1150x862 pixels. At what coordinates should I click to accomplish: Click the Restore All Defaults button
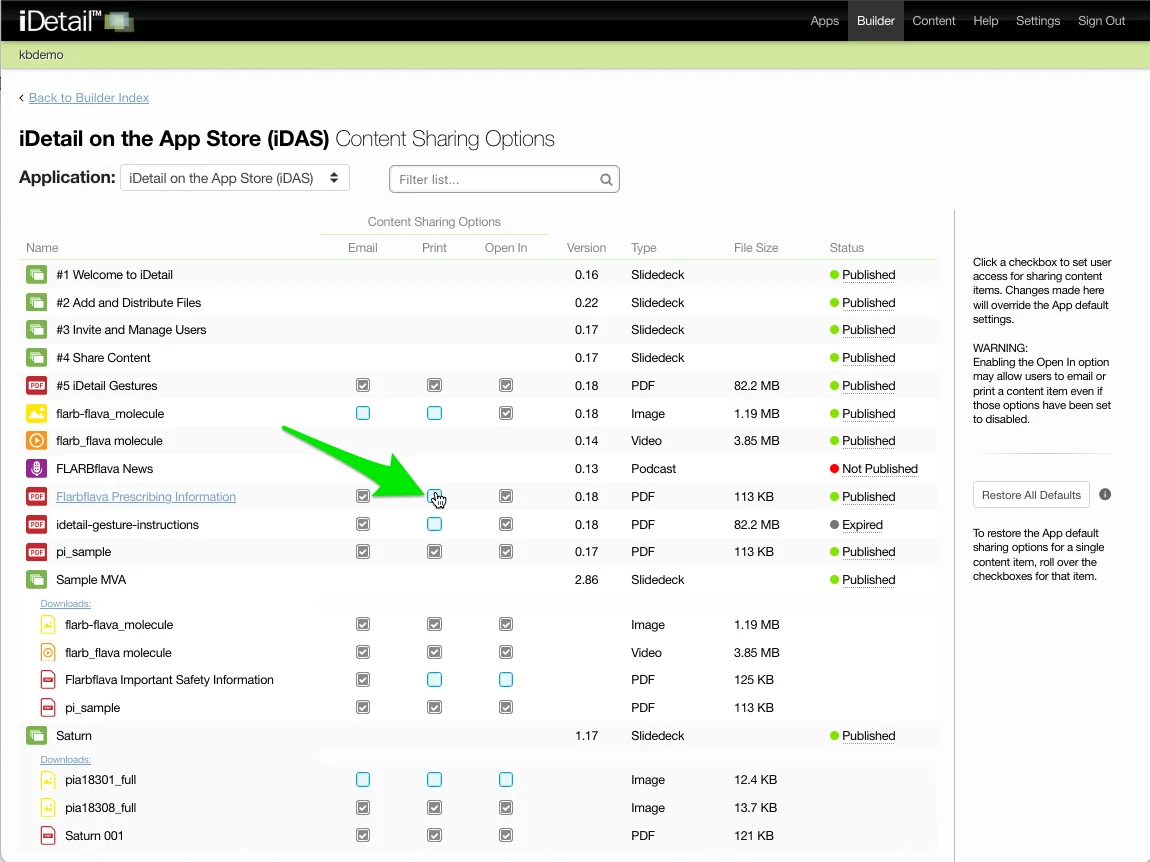pos(1031,495)
